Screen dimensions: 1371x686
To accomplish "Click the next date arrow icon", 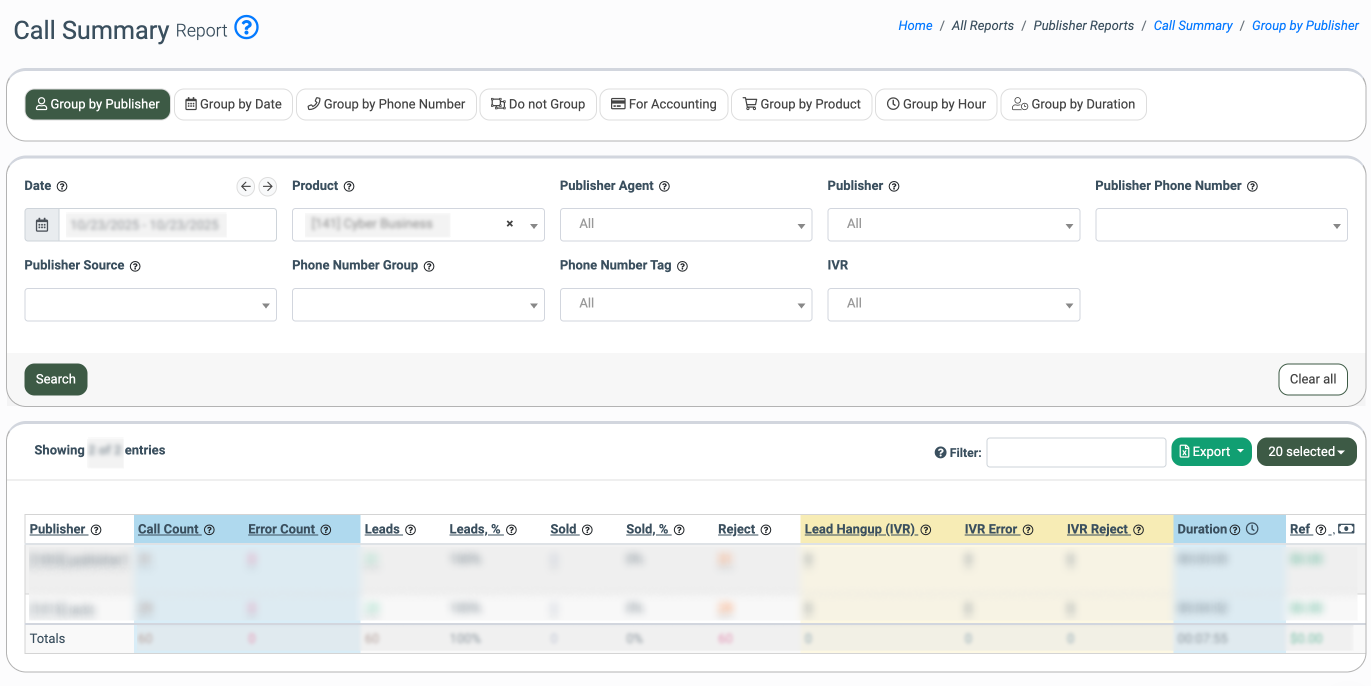I will point(267,186).
